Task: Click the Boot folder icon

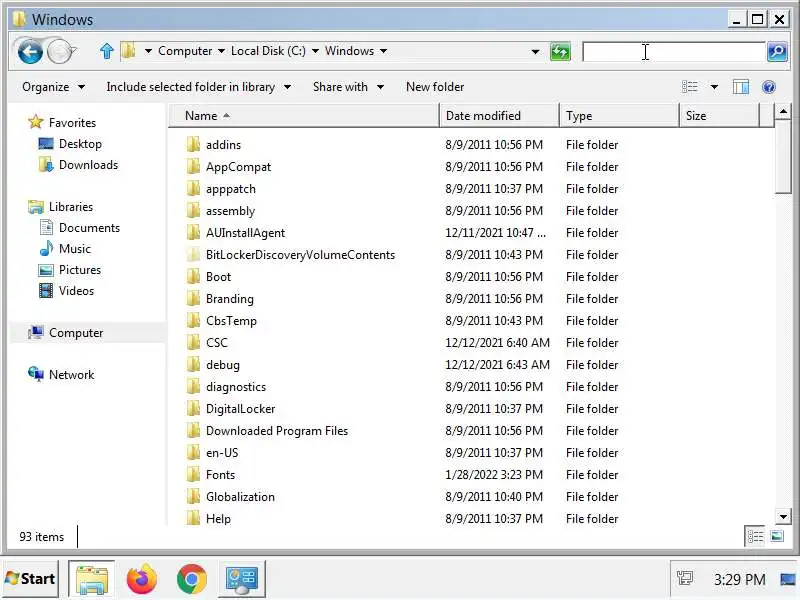Action: coord(193,277)
